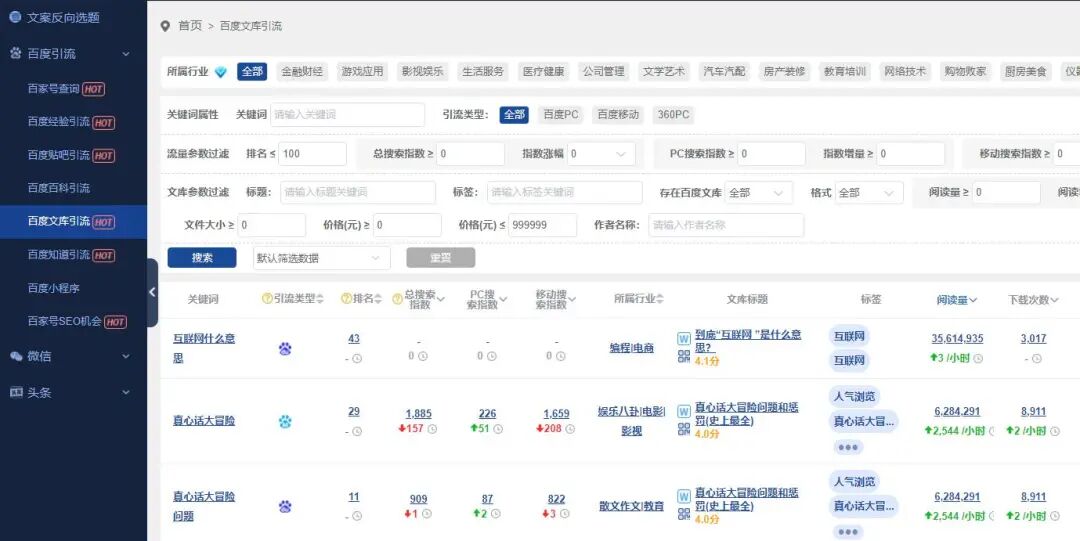
Task: Filter by 金融财经 industry
Action: (302, 72)
